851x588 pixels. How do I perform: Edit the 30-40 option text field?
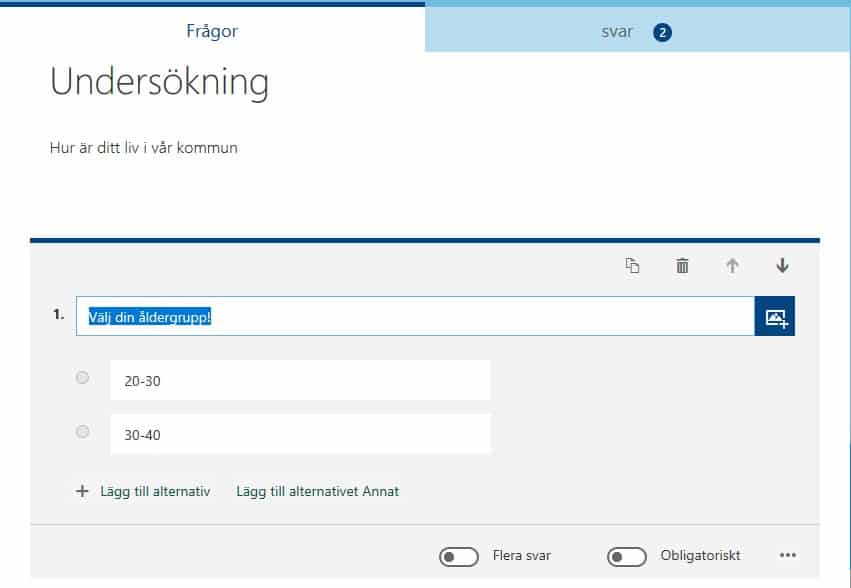300,434
